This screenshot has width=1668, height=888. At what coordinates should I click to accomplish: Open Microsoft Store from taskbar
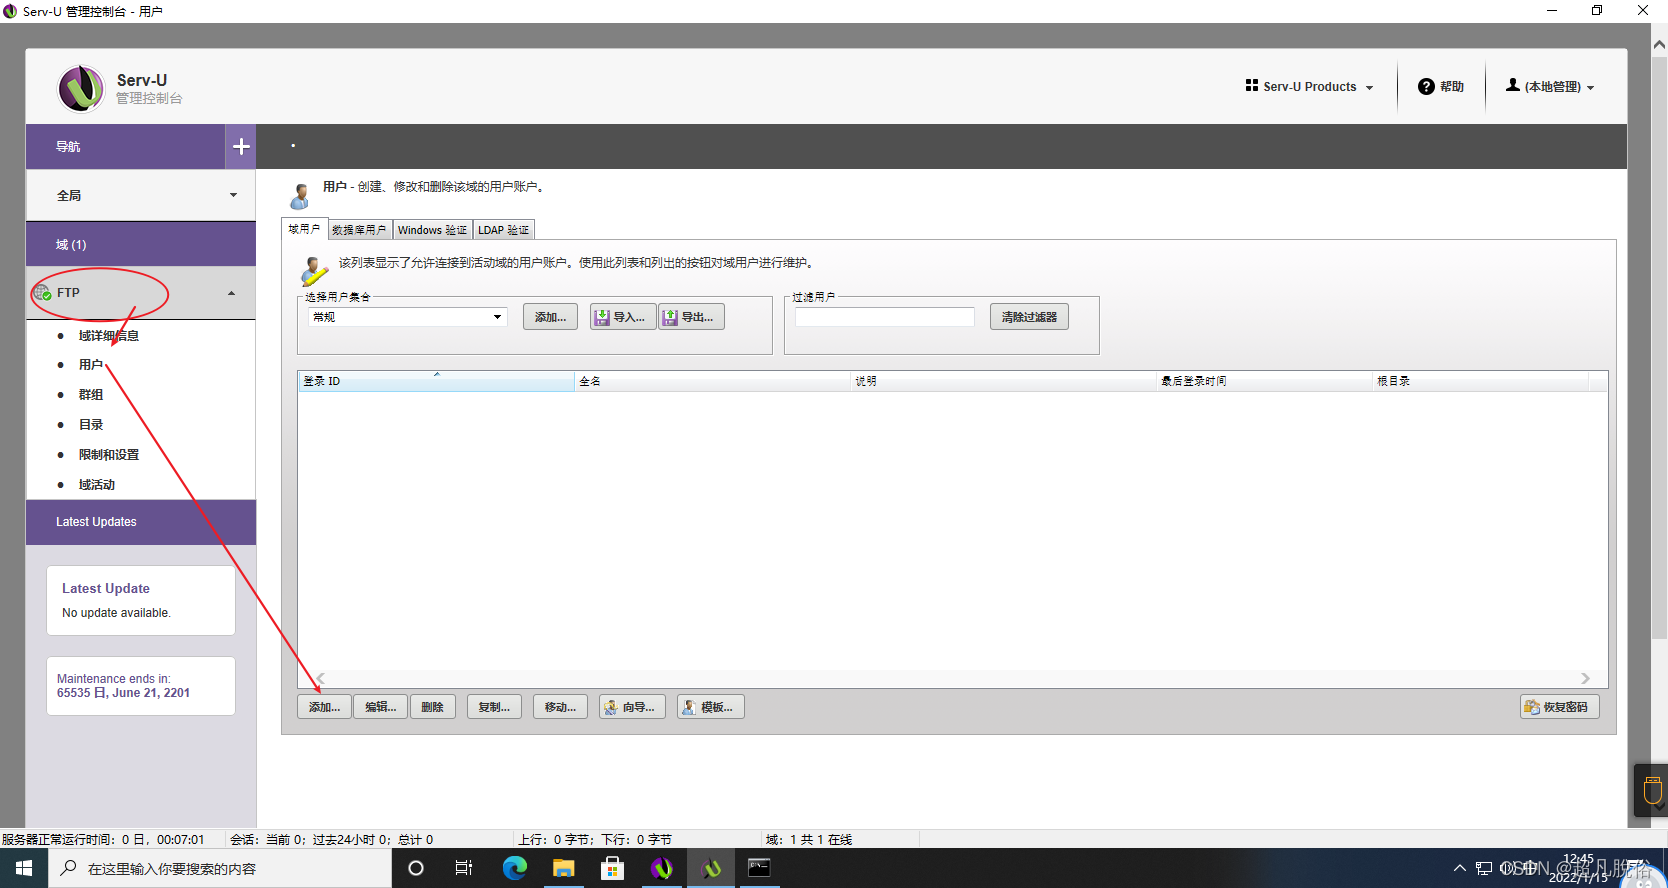click(612, 868)
